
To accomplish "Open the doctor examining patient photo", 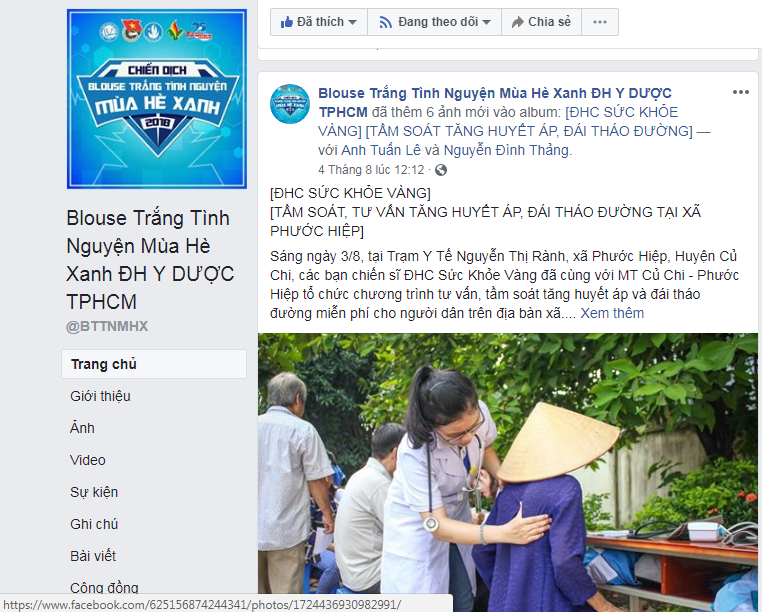I will (508, 472).
